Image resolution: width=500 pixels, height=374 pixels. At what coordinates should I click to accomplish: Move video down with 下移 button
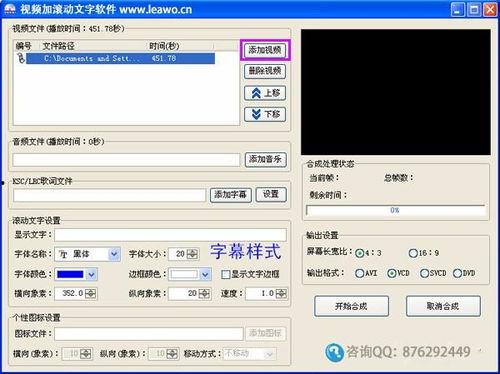[265, 114]
